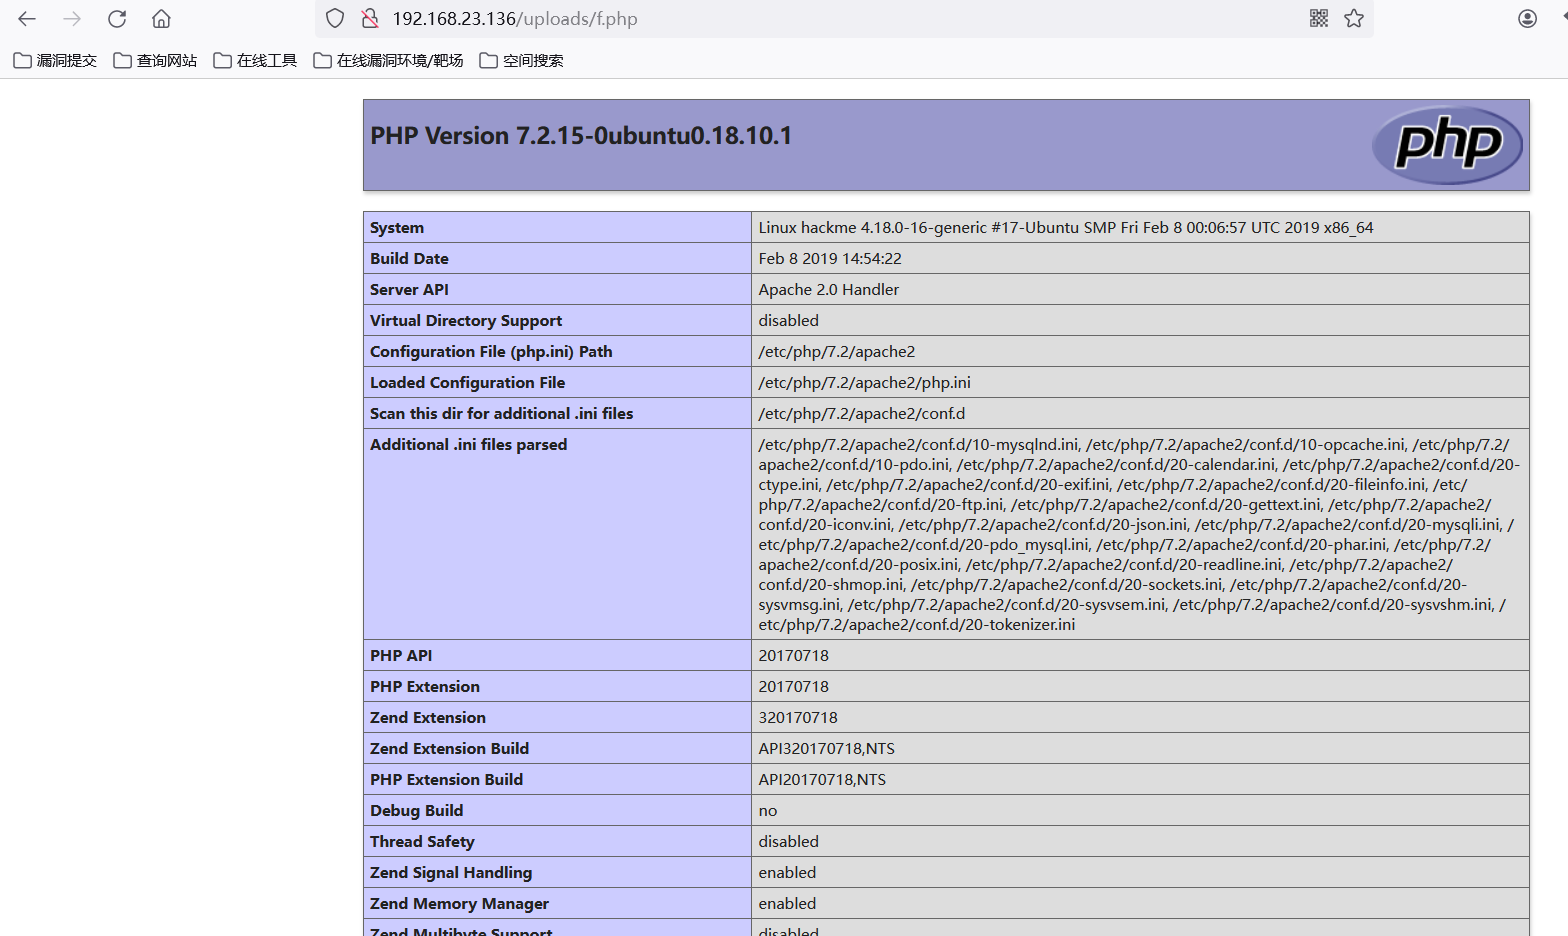Click the PHP API 20170718 value
The image size is (1568, 936).
click(793, 656)
